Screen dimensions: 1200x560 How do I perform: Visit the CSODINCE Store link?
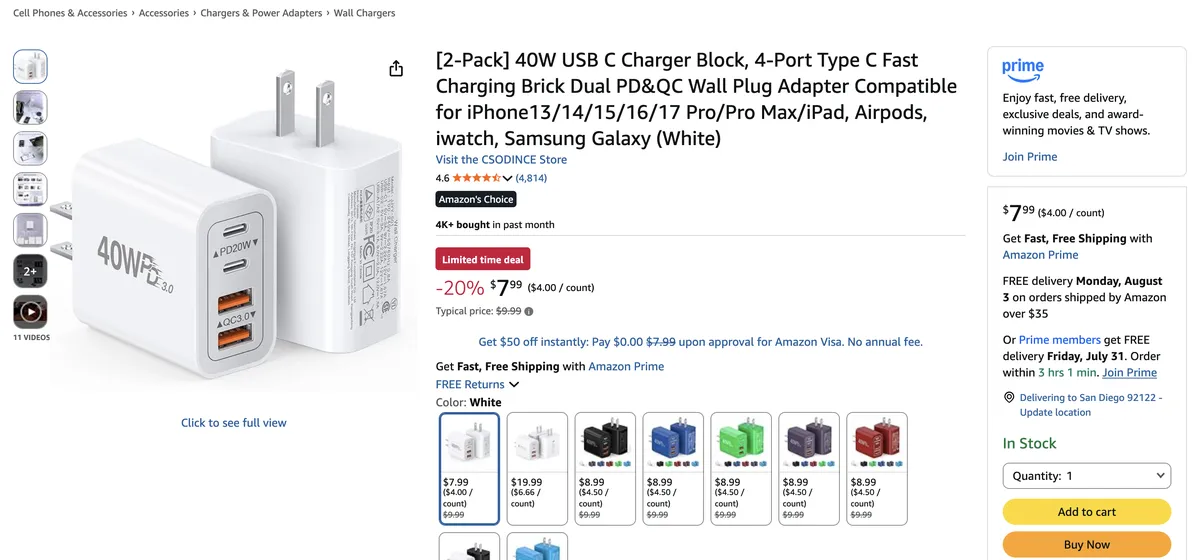coord(501,159)
